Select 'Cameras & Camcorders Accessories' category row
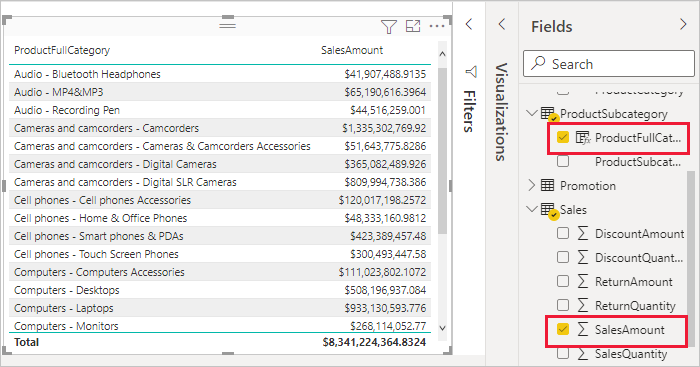 [220, 146]
